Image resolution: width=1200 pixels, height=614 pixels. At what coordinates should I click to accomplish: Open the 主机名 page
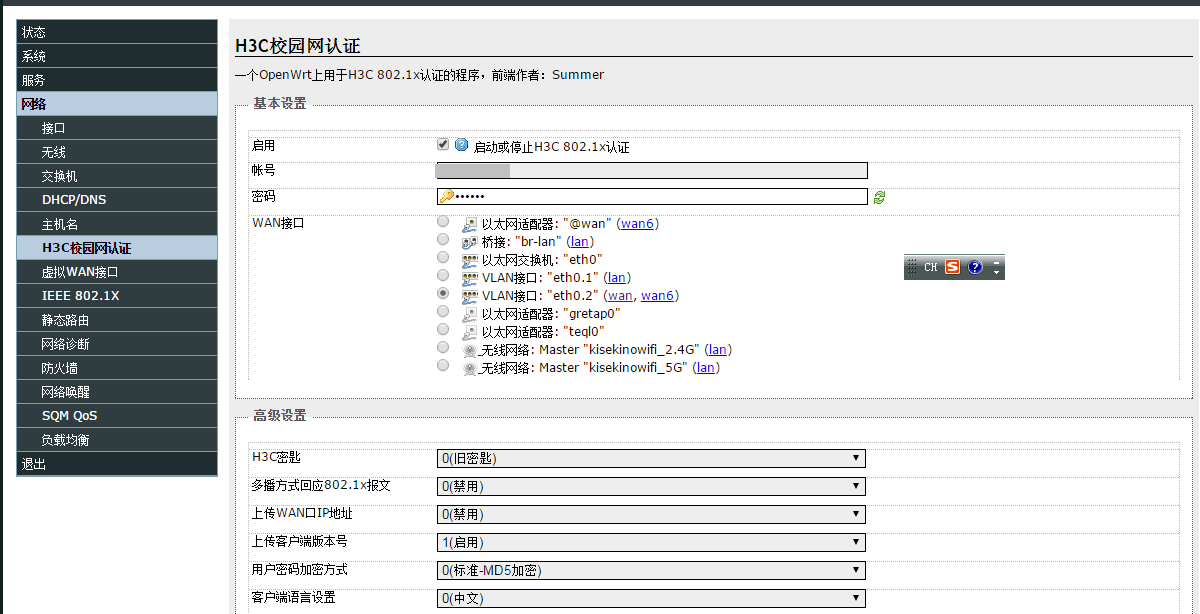117,224
